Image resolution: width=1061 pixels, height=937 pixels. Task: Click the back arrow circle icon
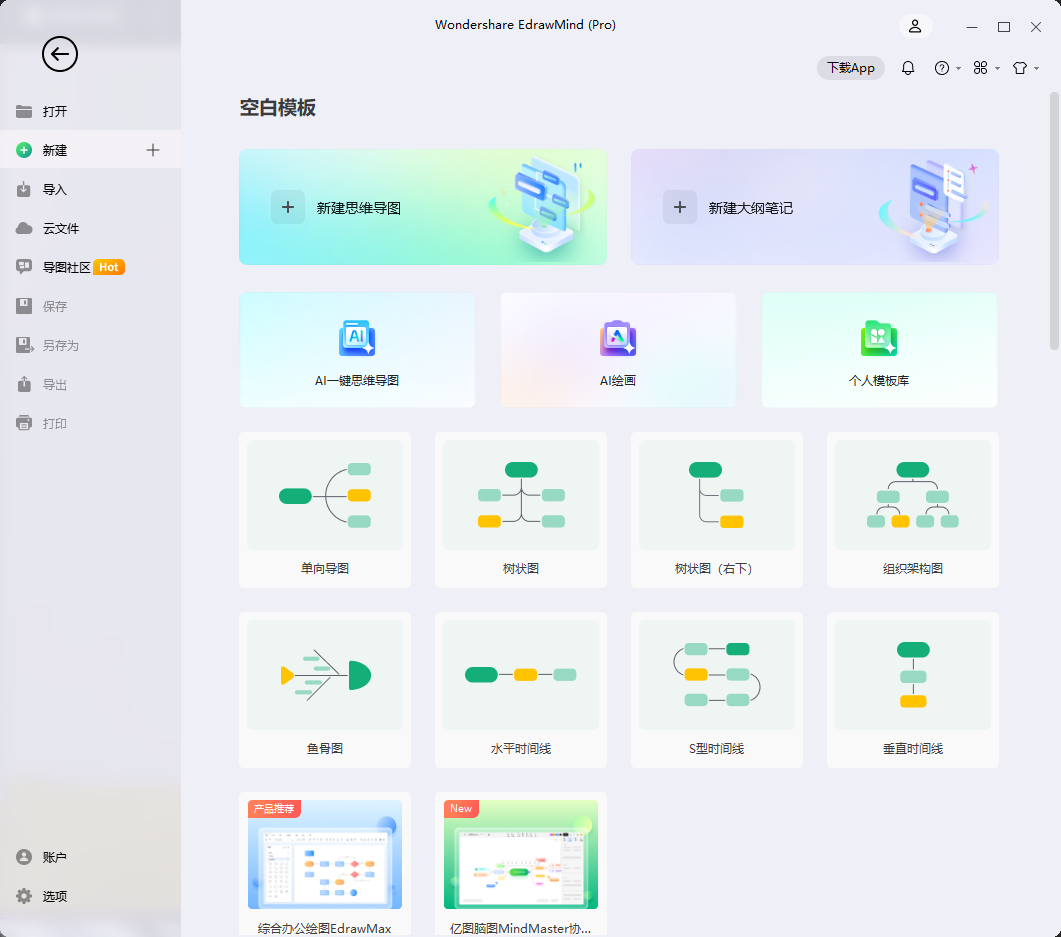point(60,54)
